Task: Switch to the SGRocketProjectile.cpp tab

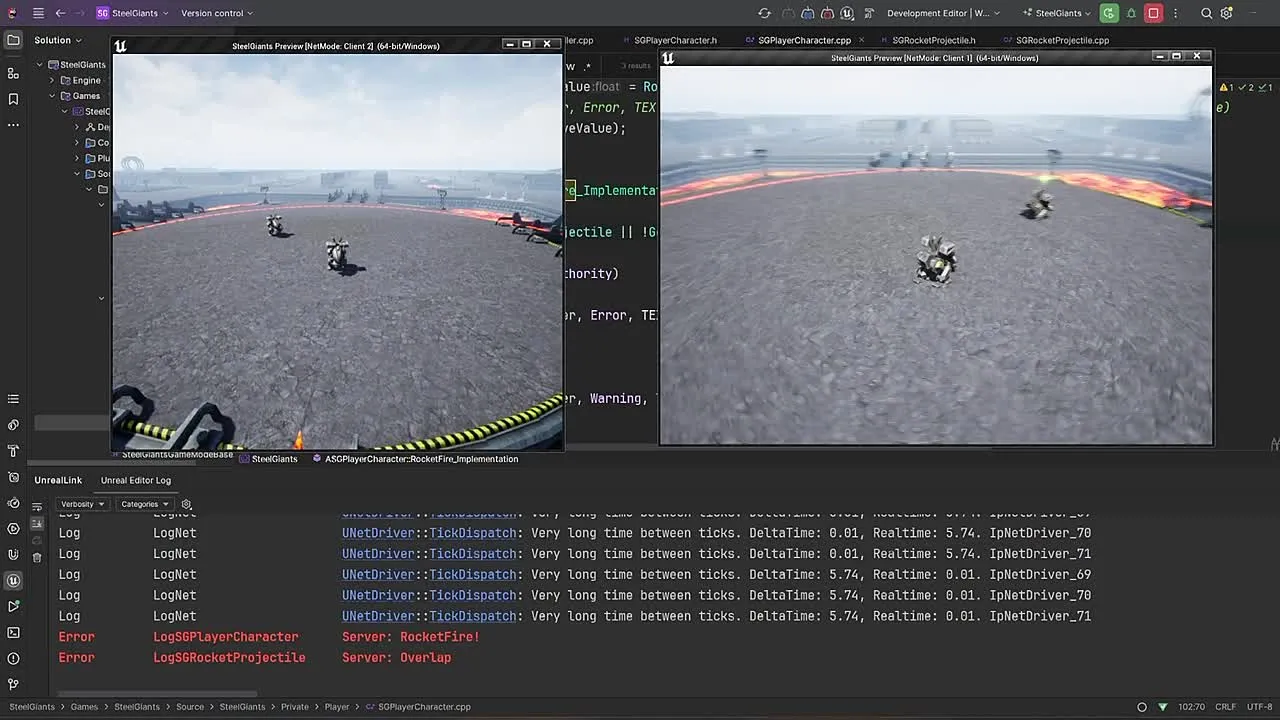Action: click(x=1062, y=40)
